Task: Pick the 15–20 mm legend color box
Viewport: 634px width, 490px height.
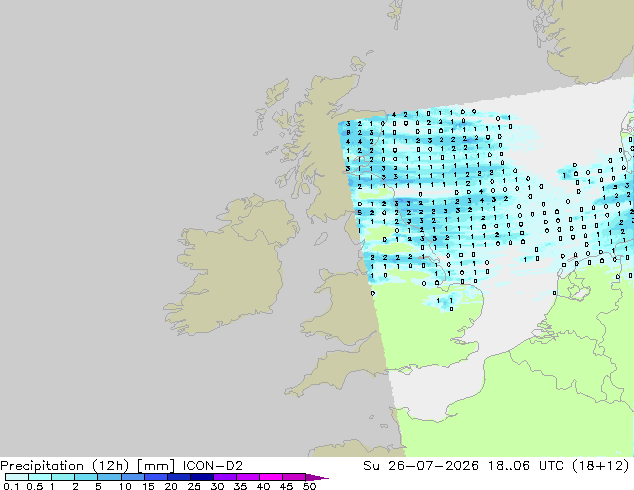Action: pos(155,477)
